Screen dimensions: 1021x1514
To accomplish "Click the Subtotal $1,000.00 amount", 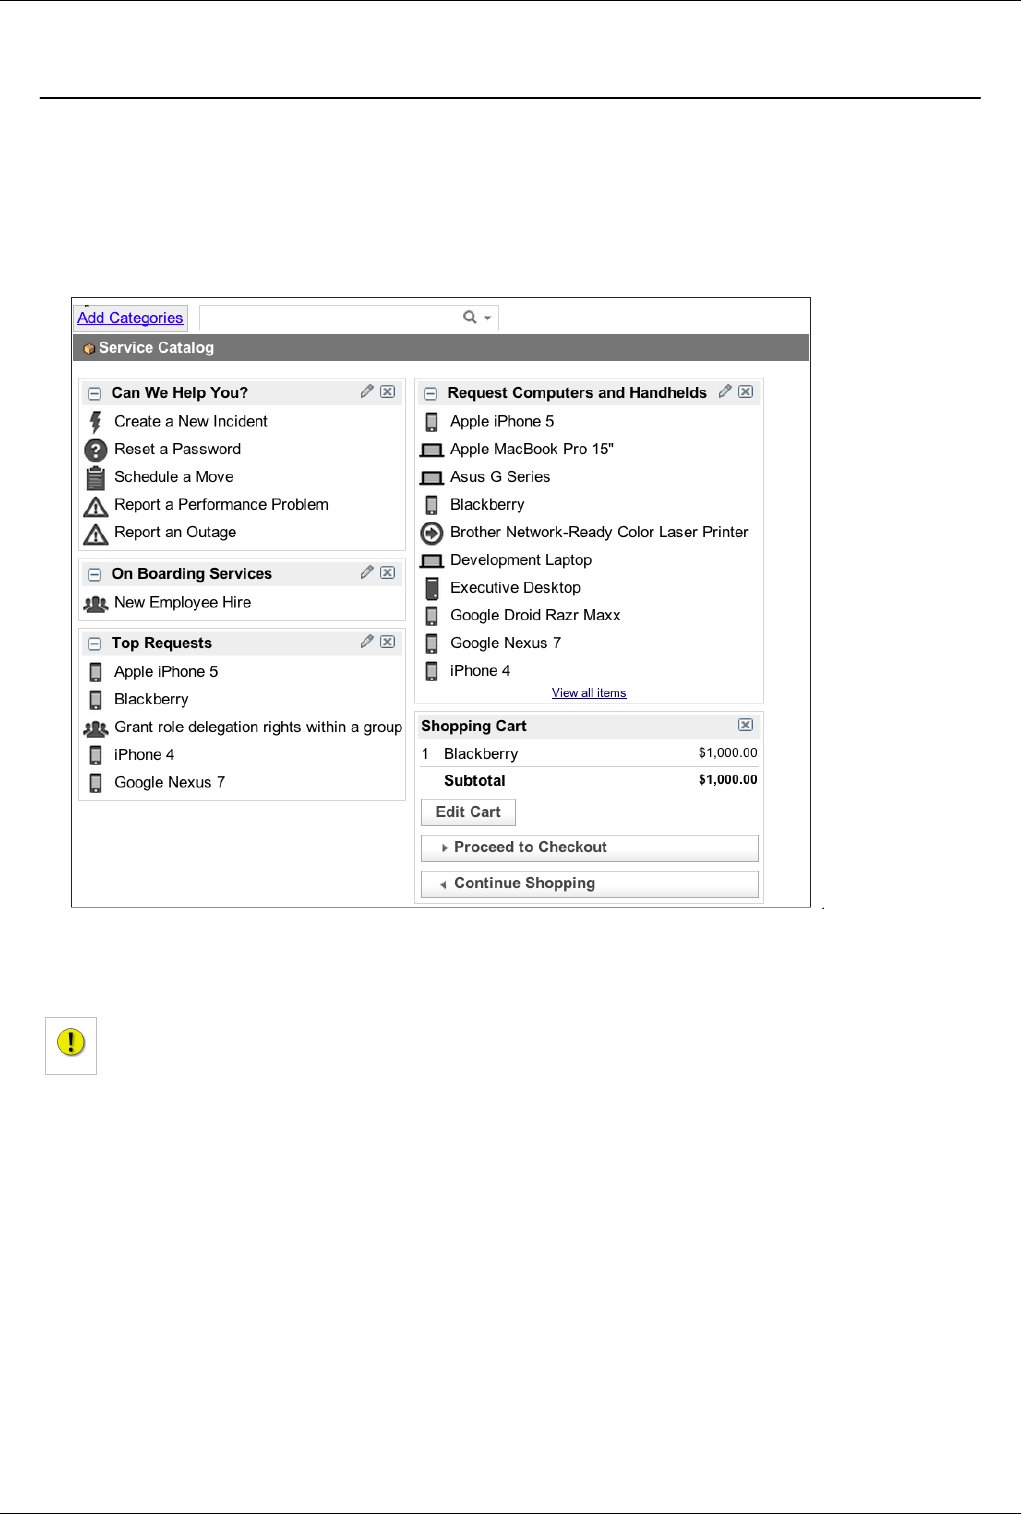I will click(x=728, y=780).
